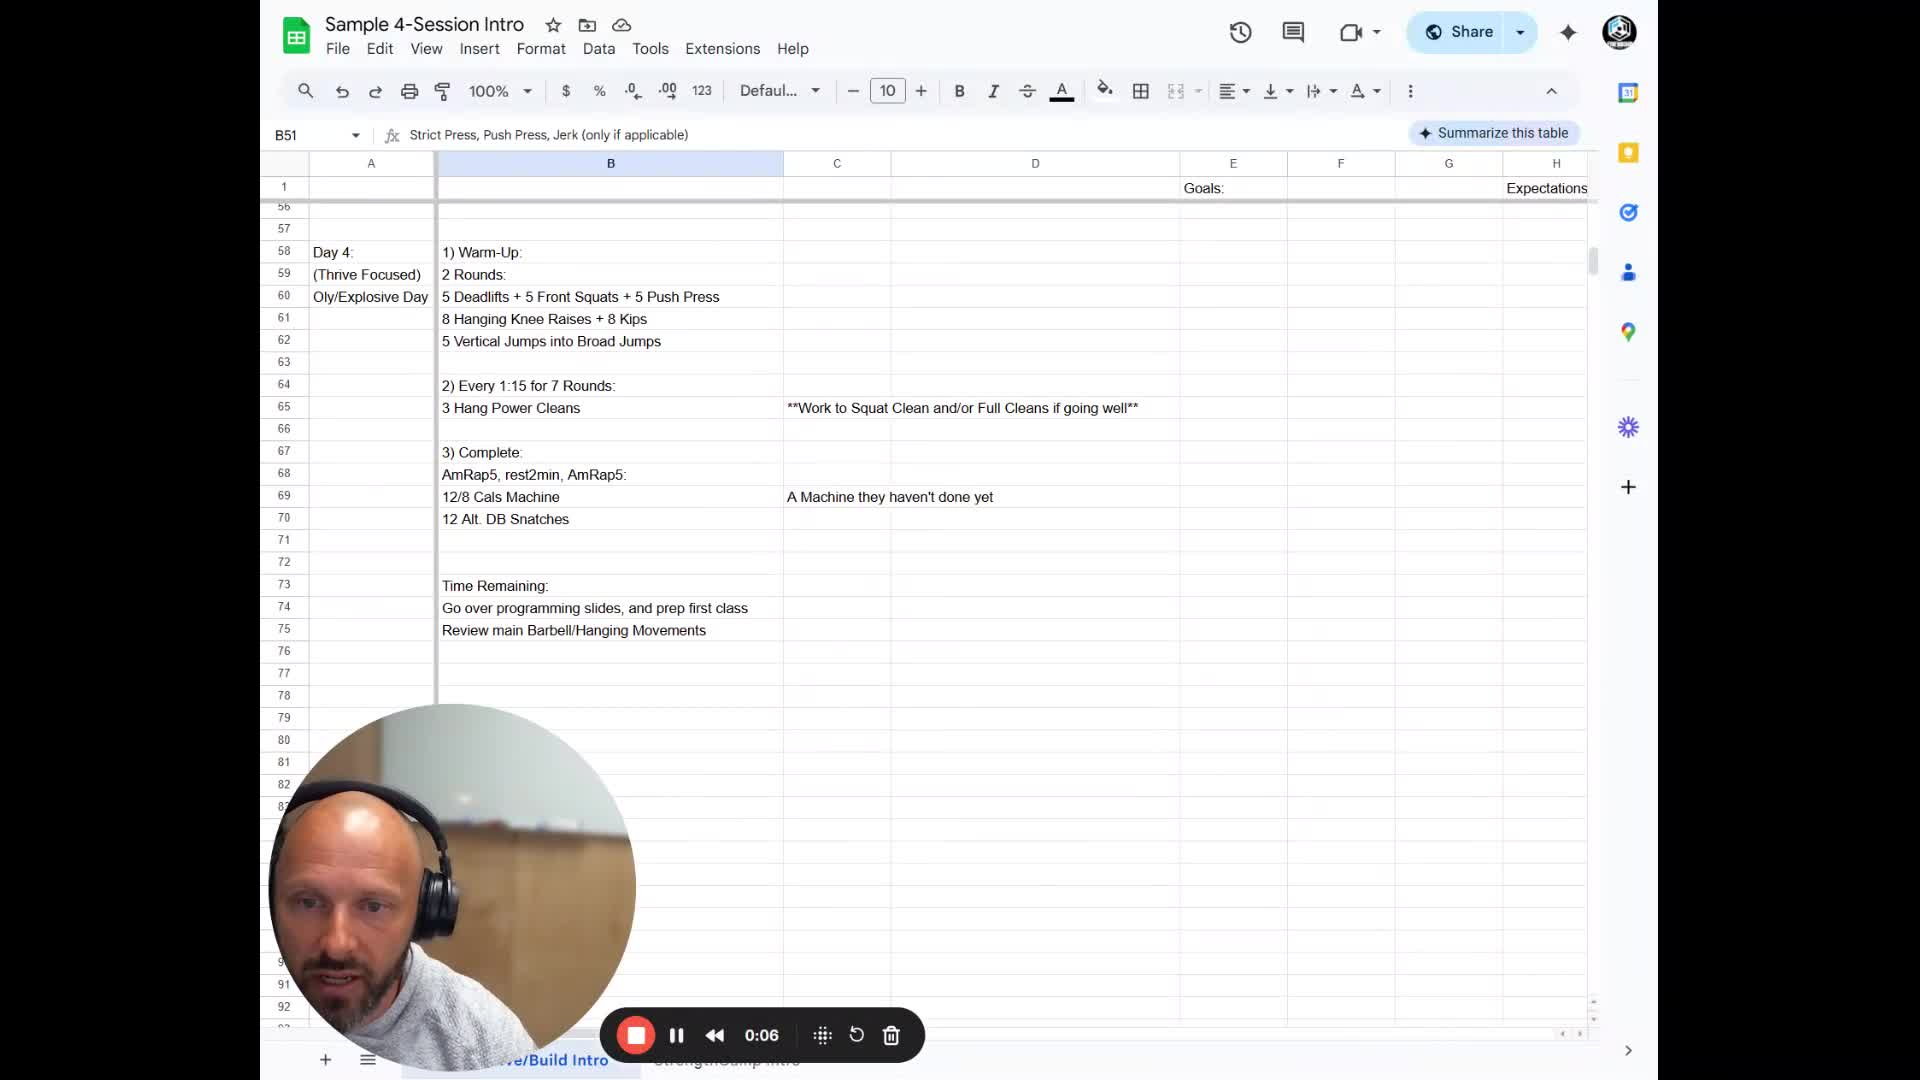Viewport: 1920px width, 1080px height.
Task: Click the Share button
Action: pyautogui.click(x=1458, y=32)
